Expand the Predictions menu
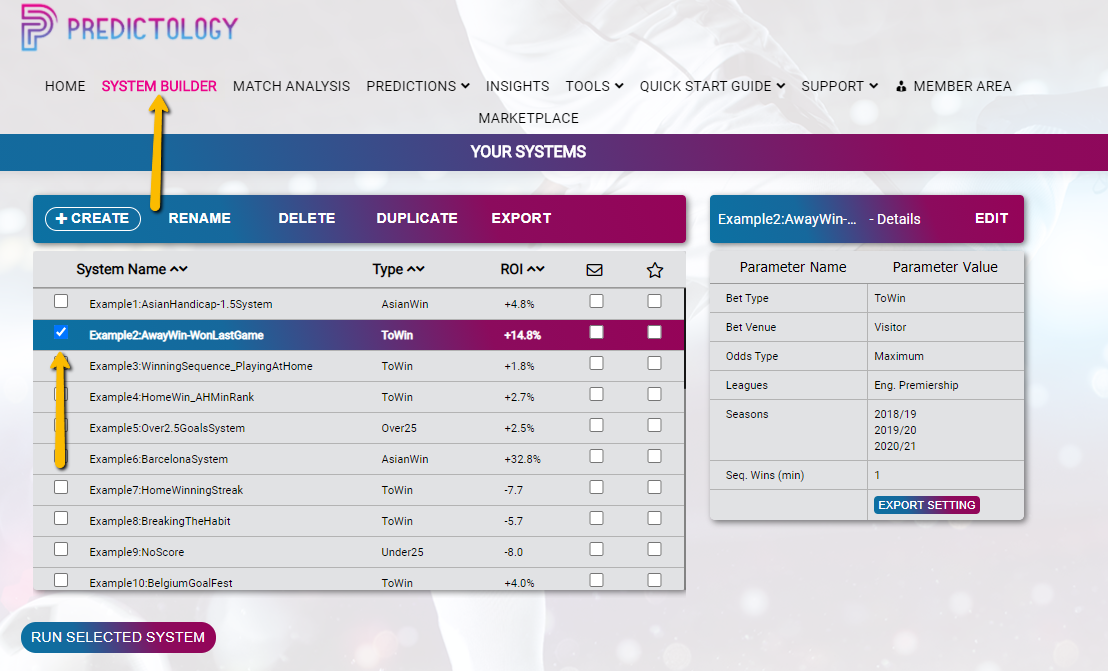The width and height of the screenshot is (1108, 671). (418, 86)
